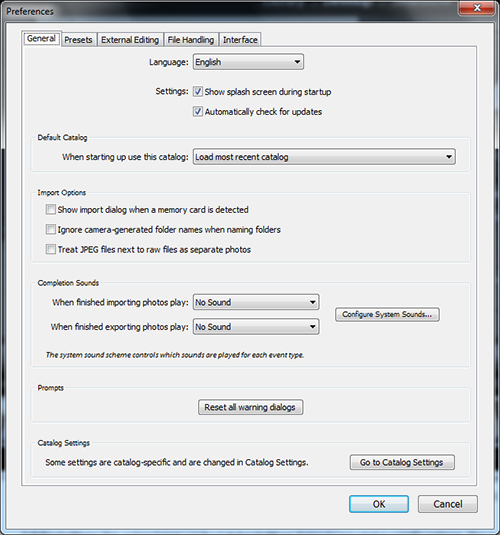Click the General tab

[x=41, y=39]
